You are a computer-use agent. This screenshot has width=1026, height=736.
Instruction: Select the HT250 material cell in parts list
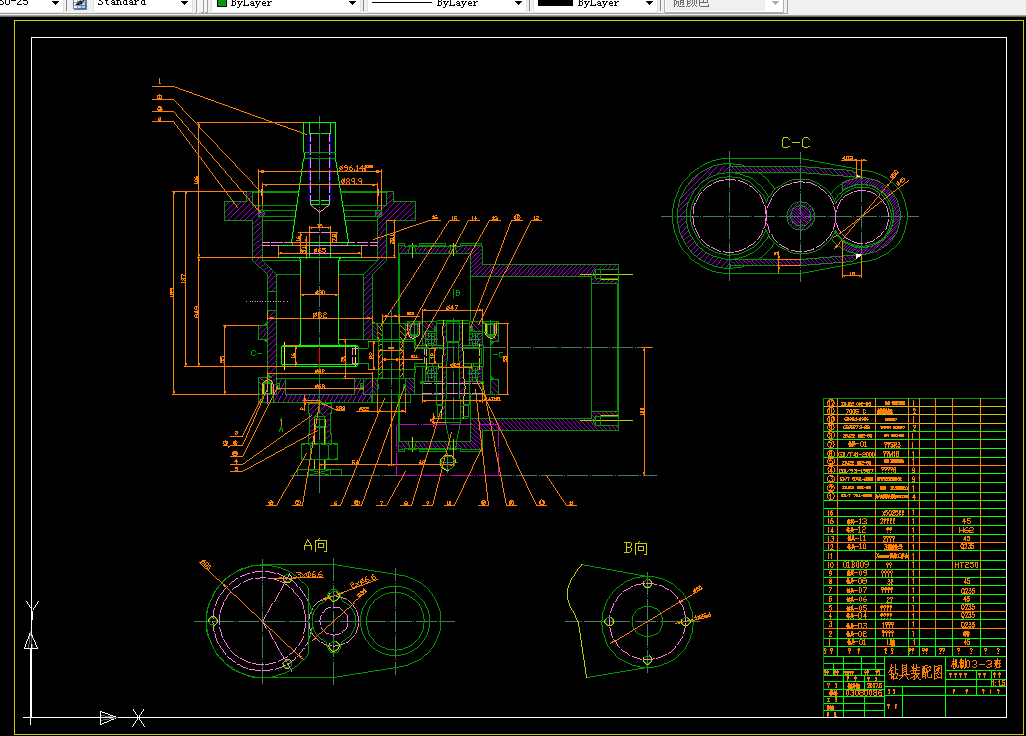(966, 565)
